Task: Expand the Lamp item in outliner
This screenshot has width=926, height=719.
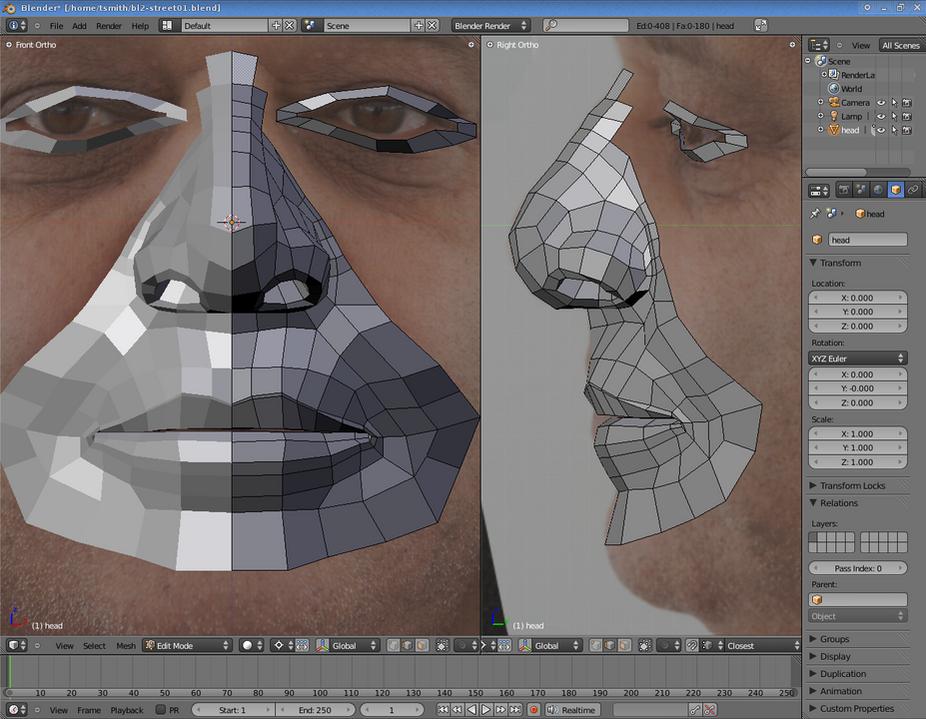Action: [x=820, y=116]
